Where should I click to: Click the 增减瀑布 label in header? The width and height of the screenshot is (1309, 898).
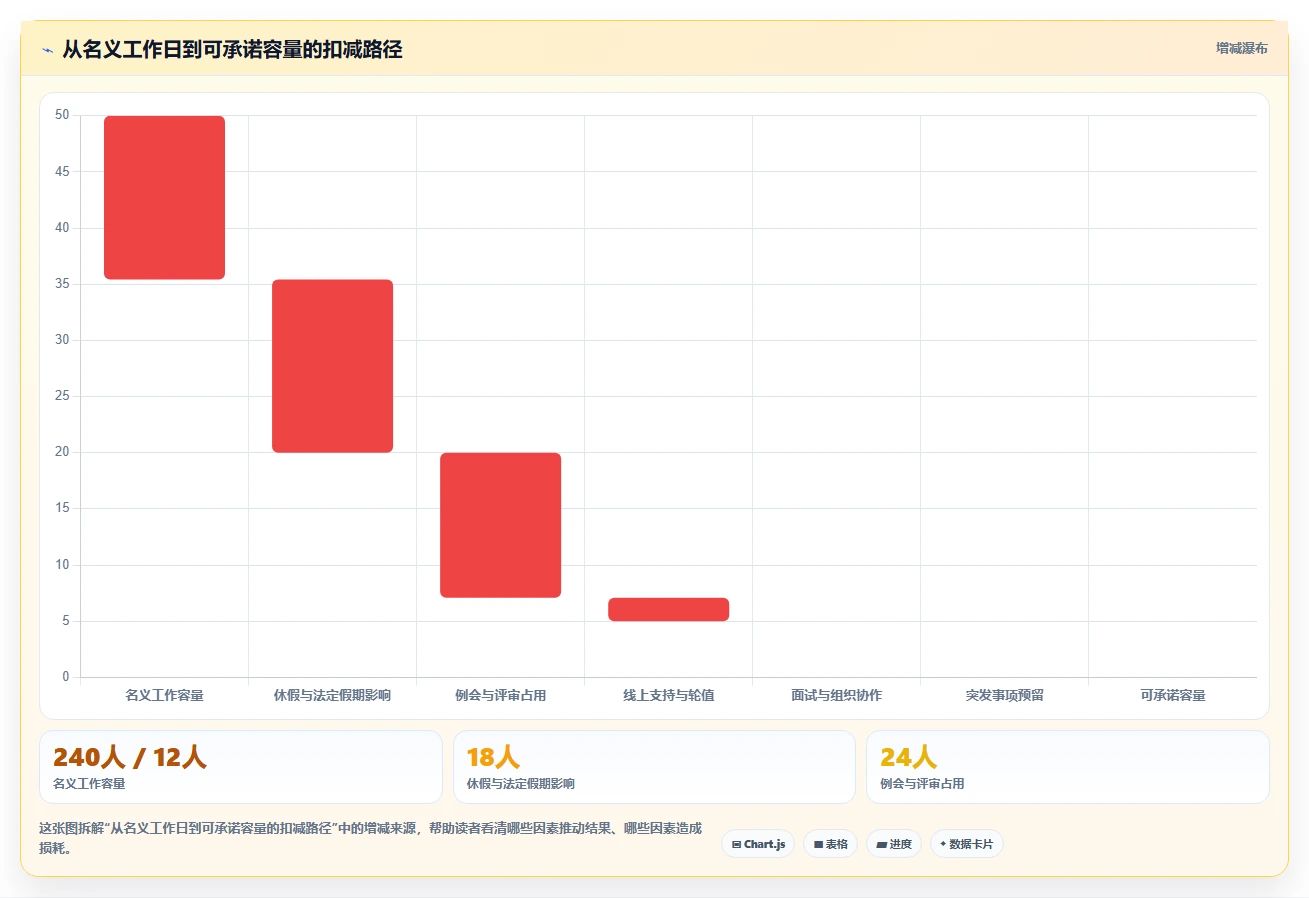click(1242, 48)
